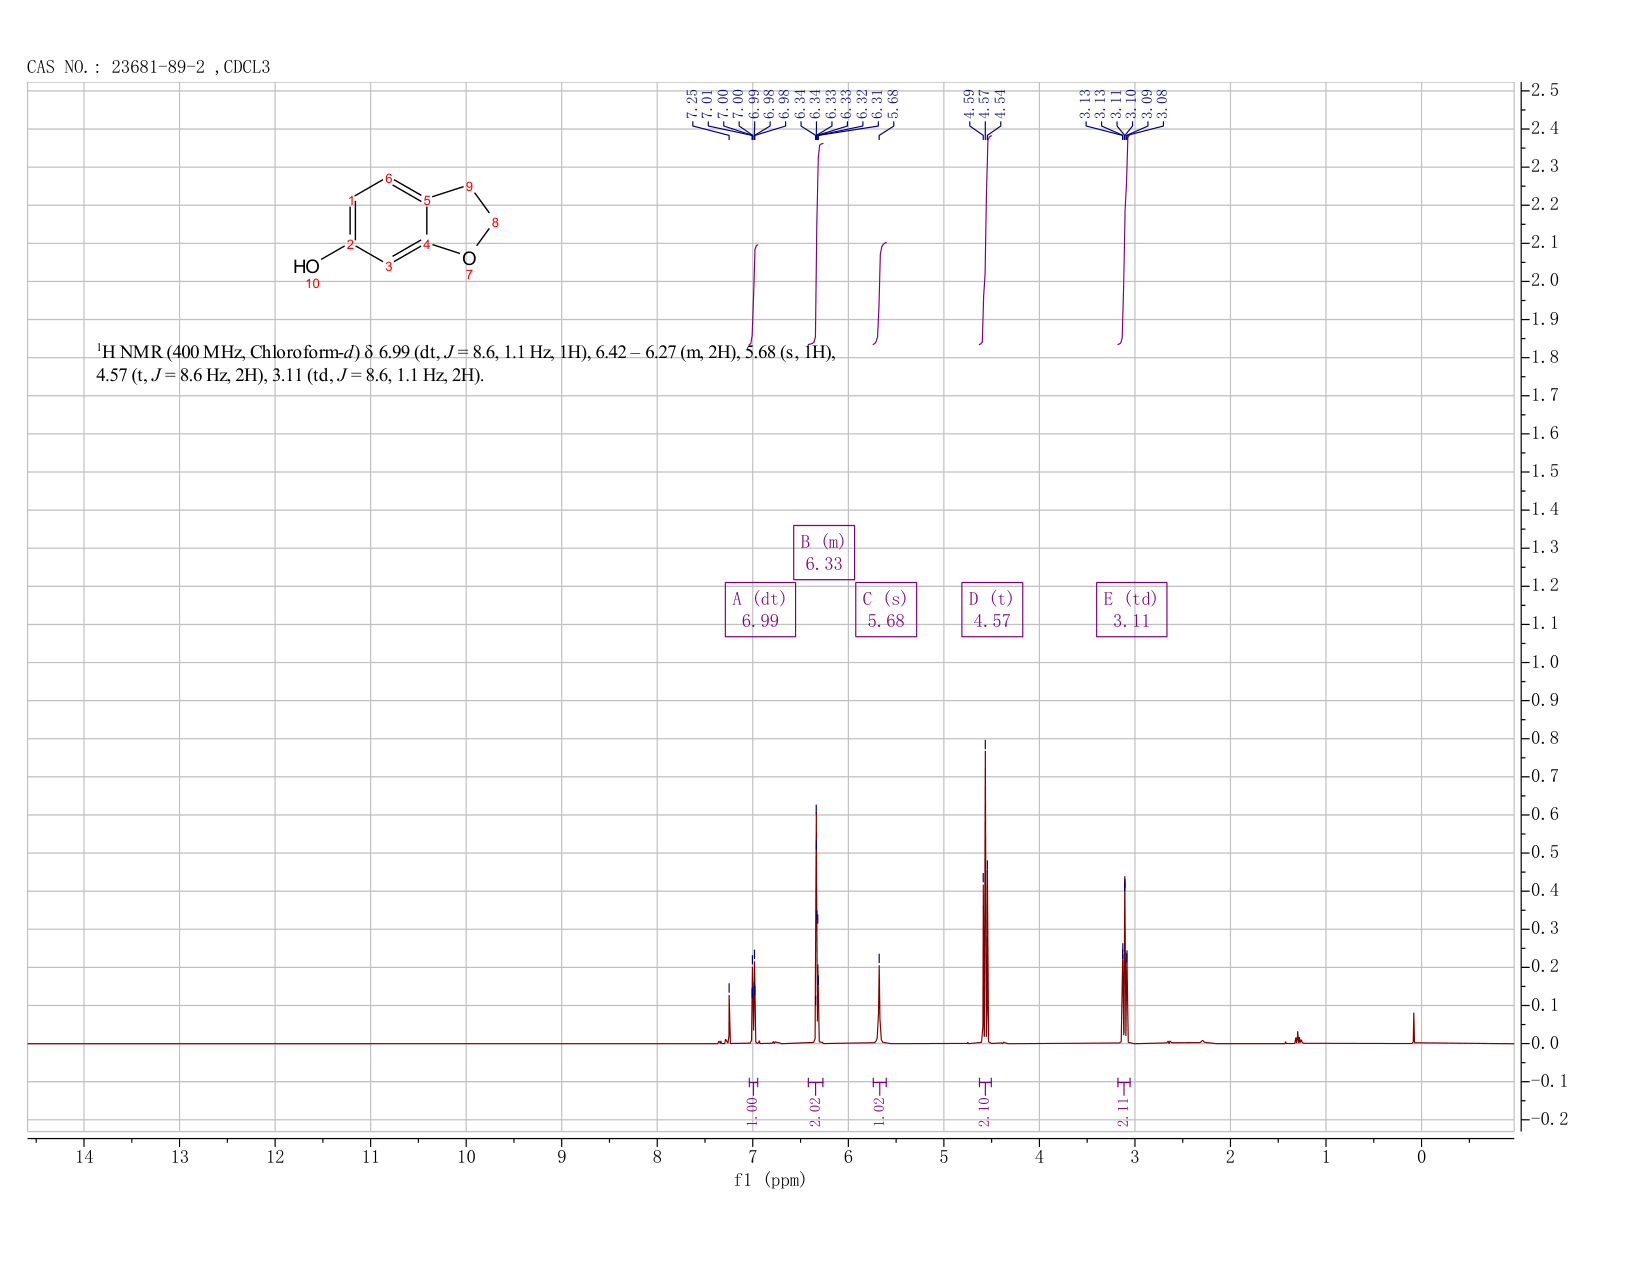Select y-axis tick label 1.5
Image resolution: width=1650 pixels, height=1275 pixels.
(1544, 472)
